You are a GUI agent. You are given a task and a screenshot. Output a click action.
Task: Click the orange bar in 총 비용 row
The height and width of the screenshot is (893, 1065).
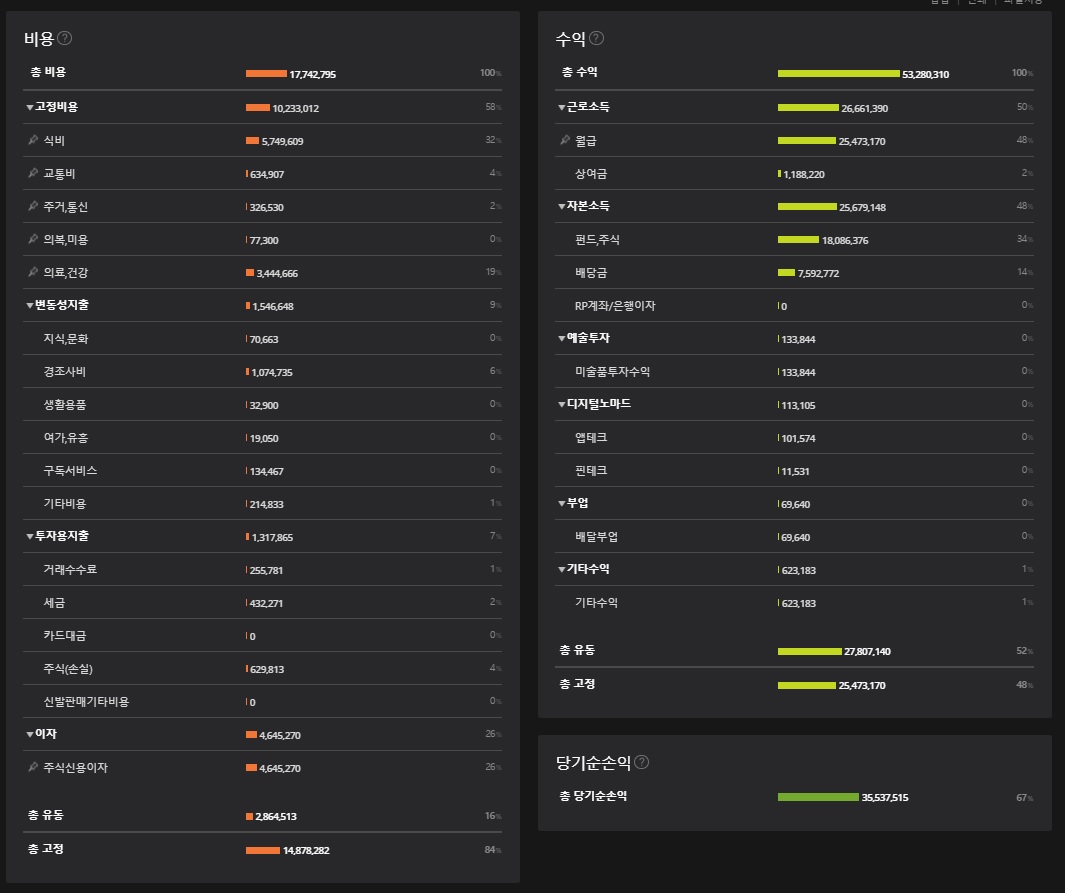tap(266, 73)
